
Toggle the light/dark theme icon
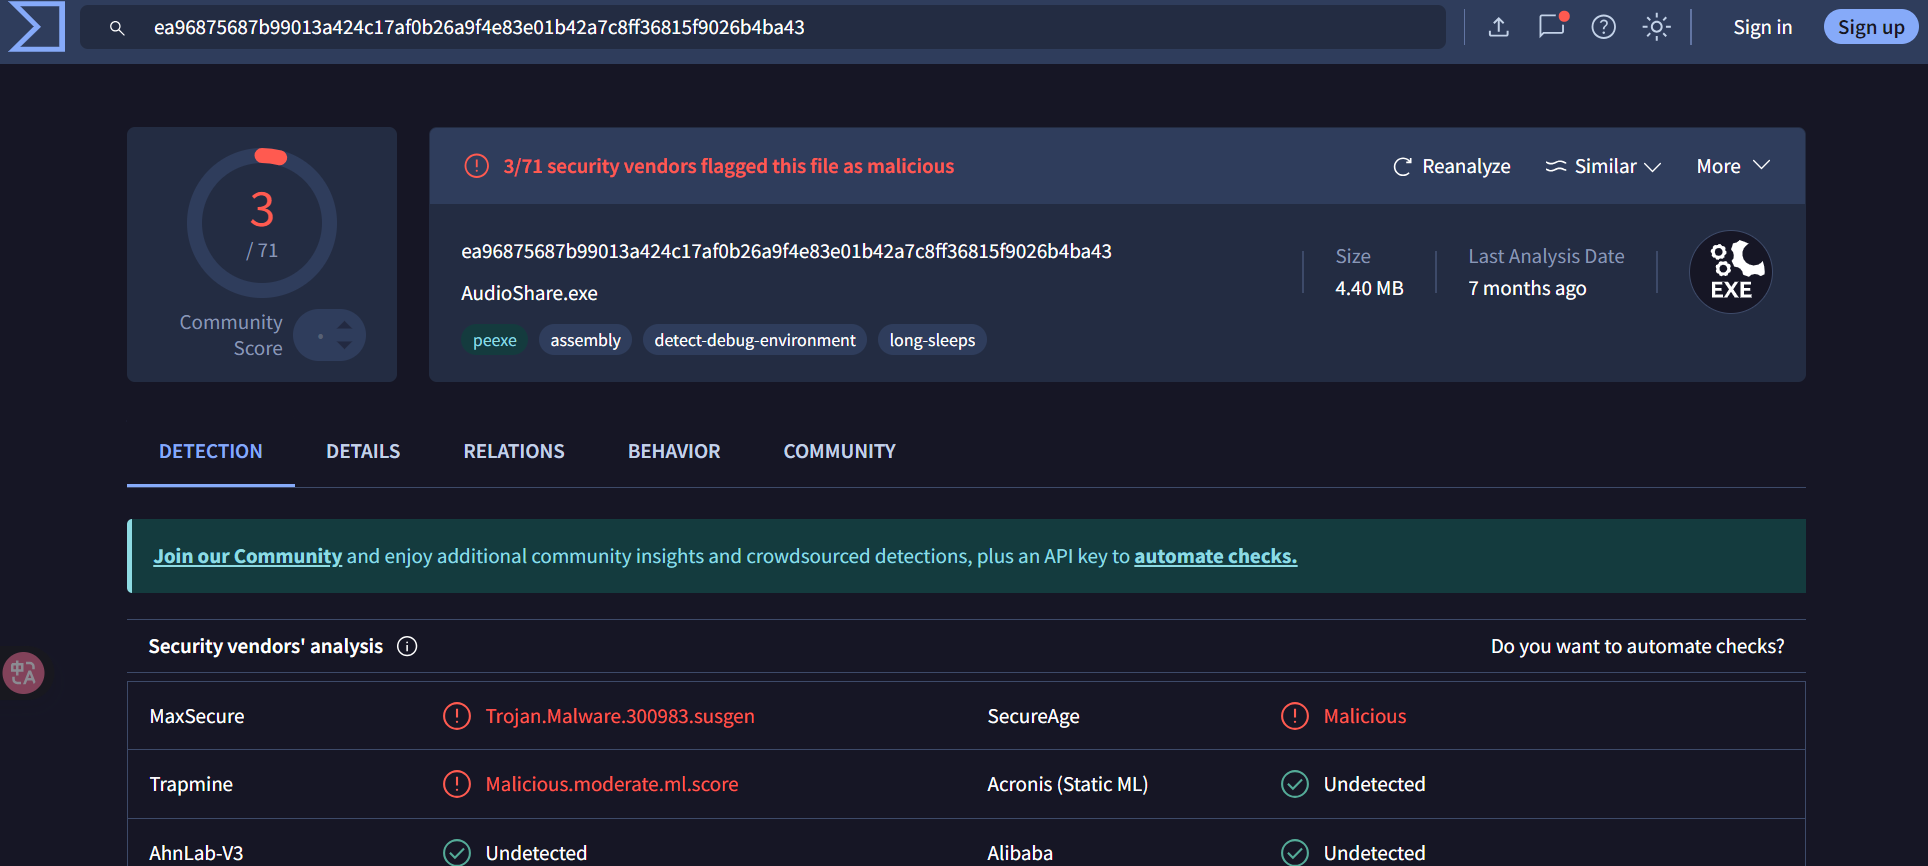[x=1657, y=27]
